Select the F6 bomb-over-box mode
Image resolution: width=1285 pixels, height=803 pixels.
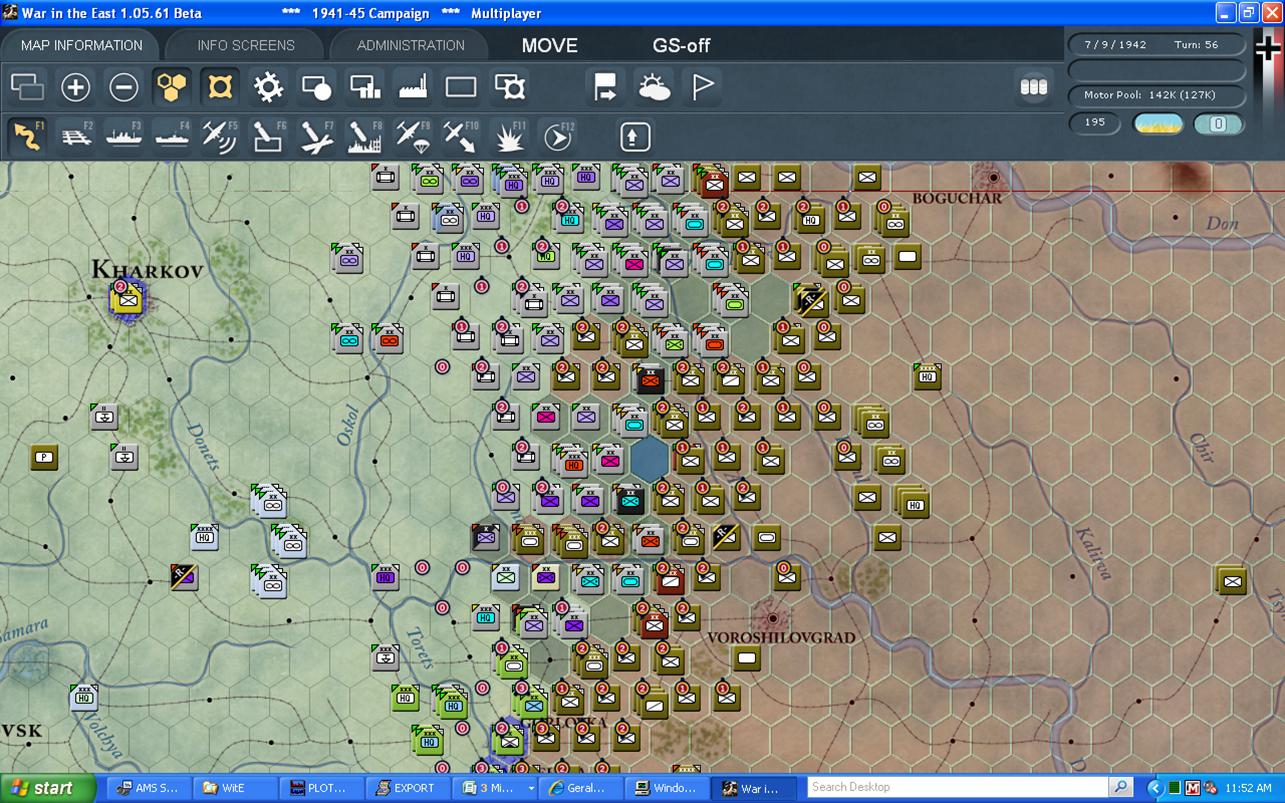coord(268,136)
